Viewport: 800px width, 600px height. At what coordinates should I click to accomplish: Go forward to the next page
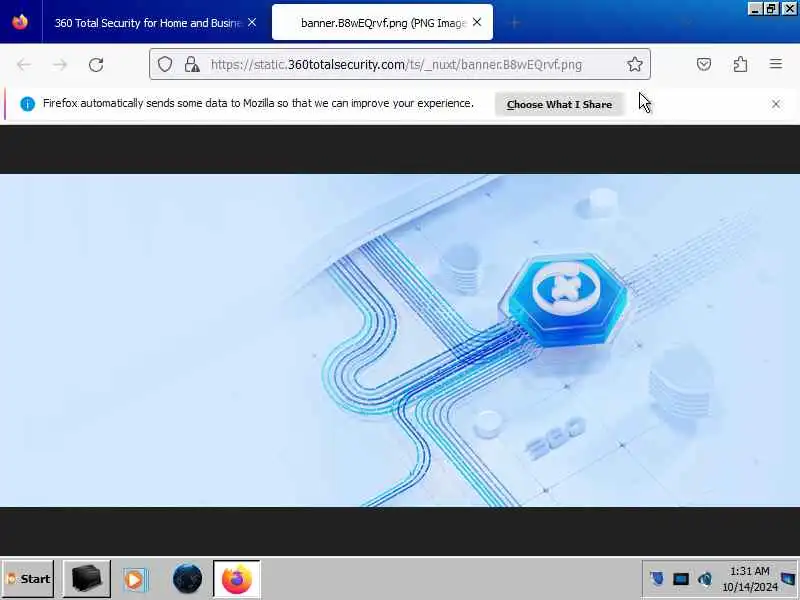click(60, 64)
